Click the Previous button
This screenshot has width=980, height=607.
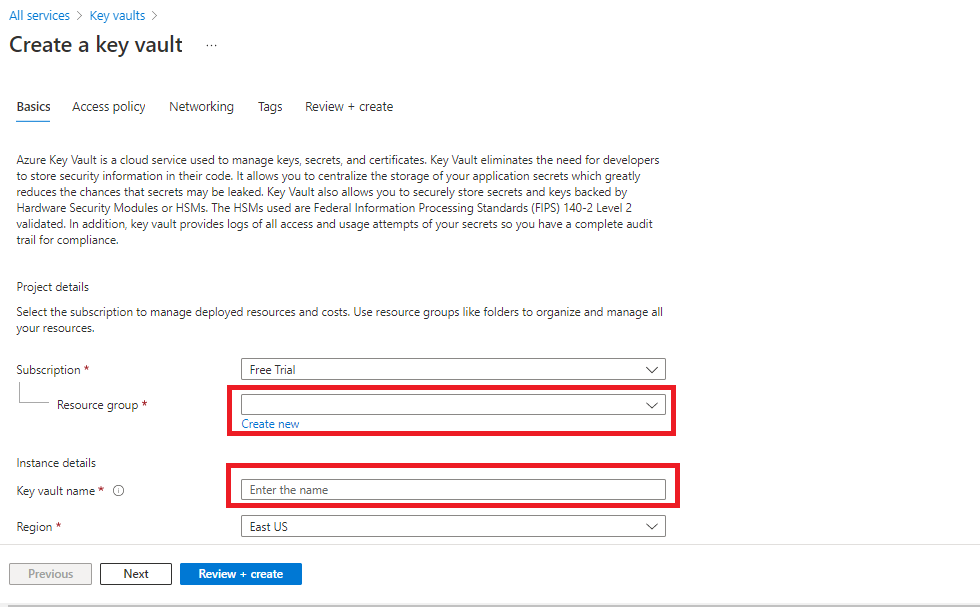pos(50,573)
